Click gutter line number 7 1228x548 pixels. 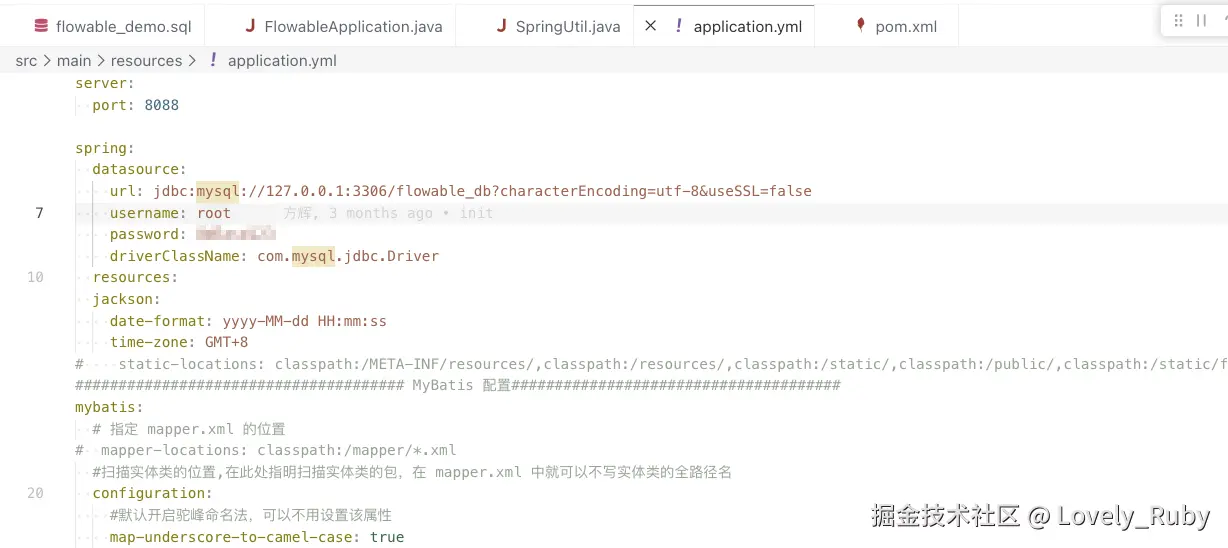coord(39,213)
